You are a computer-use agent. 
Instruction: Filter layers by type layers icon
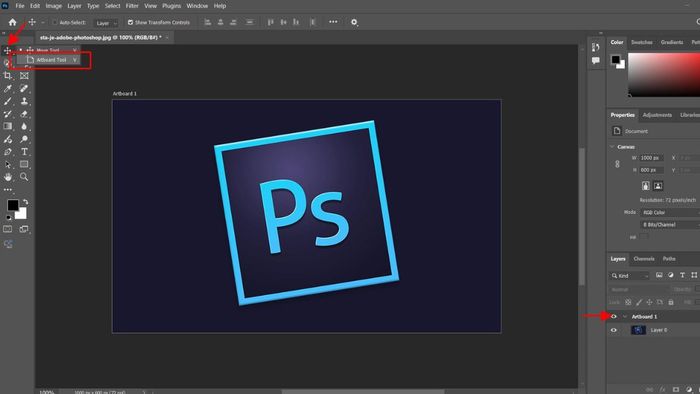tap(682, 275)
